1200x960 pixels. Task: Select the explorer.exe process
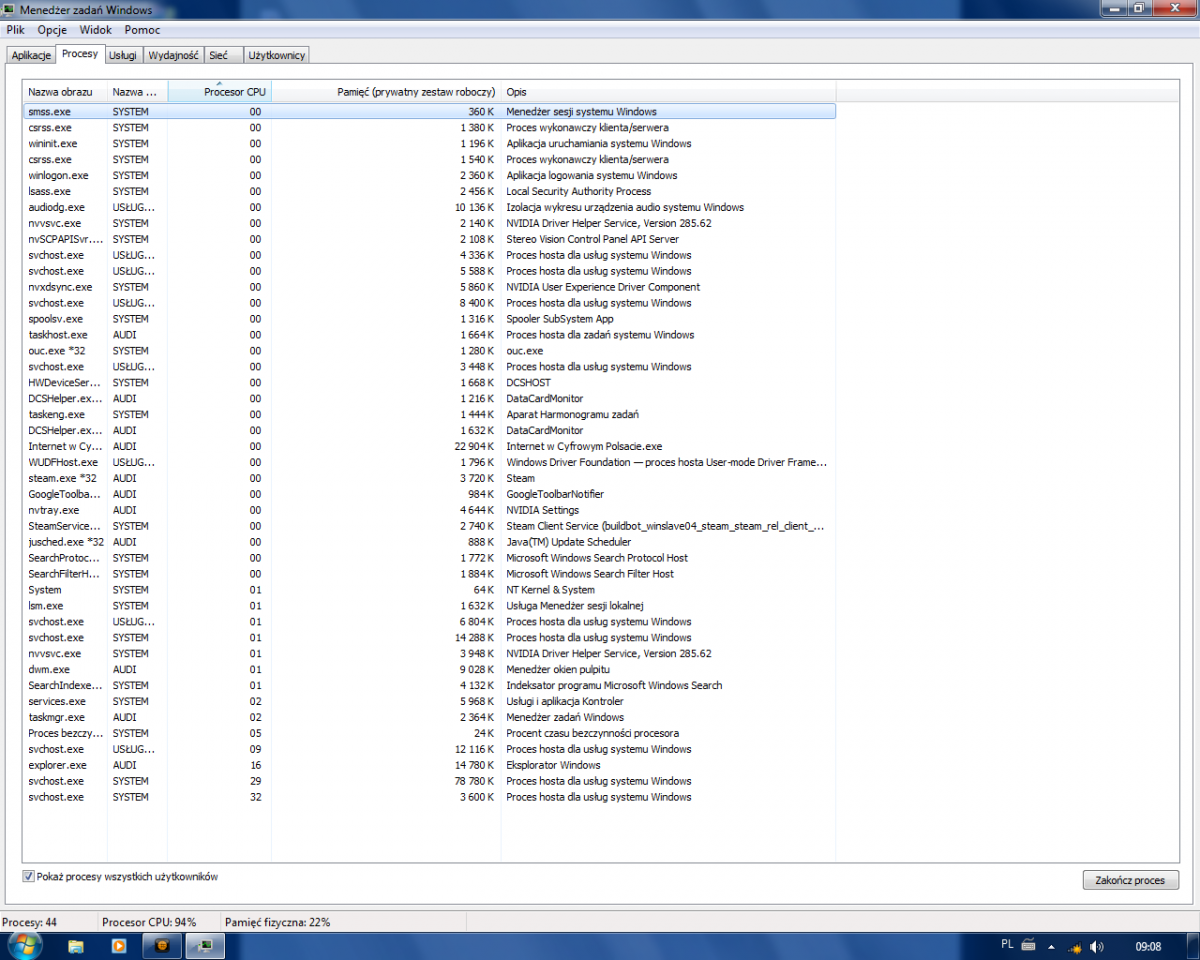(429, 765)
